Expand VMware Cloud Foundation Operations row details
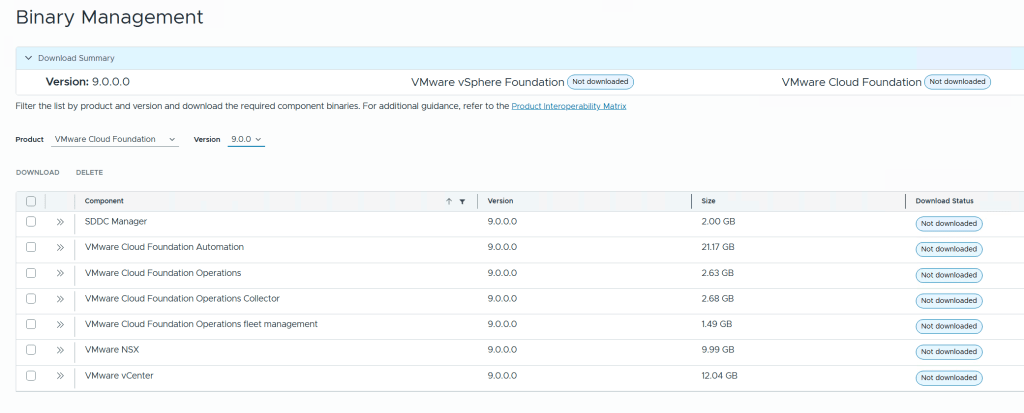Image resolution: width=1024 pixels, height=413 pixels. tap(60, 274)
